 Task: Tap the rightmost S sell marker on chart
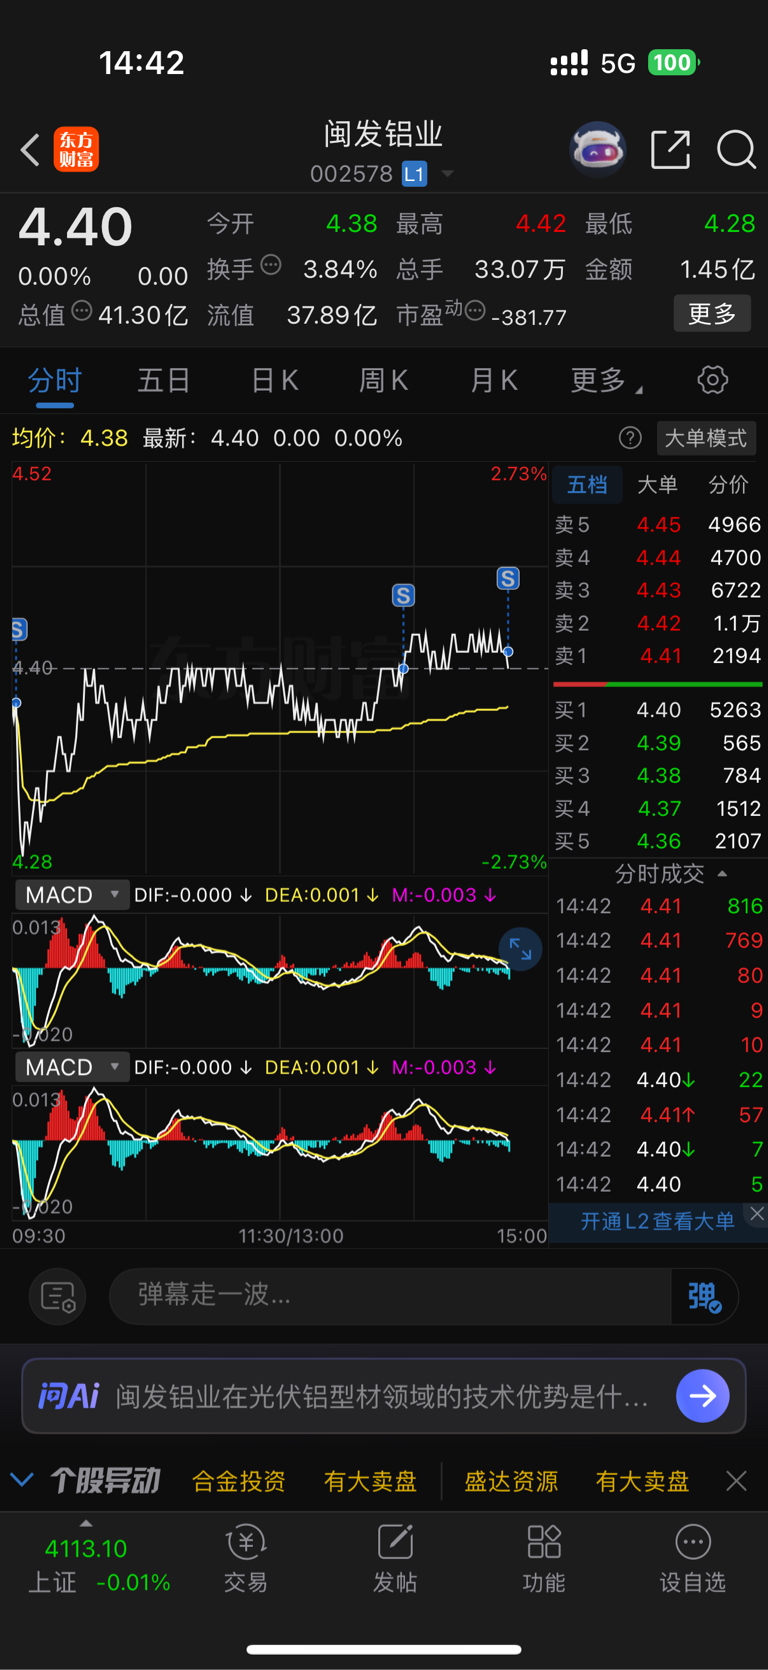[508, 578]
